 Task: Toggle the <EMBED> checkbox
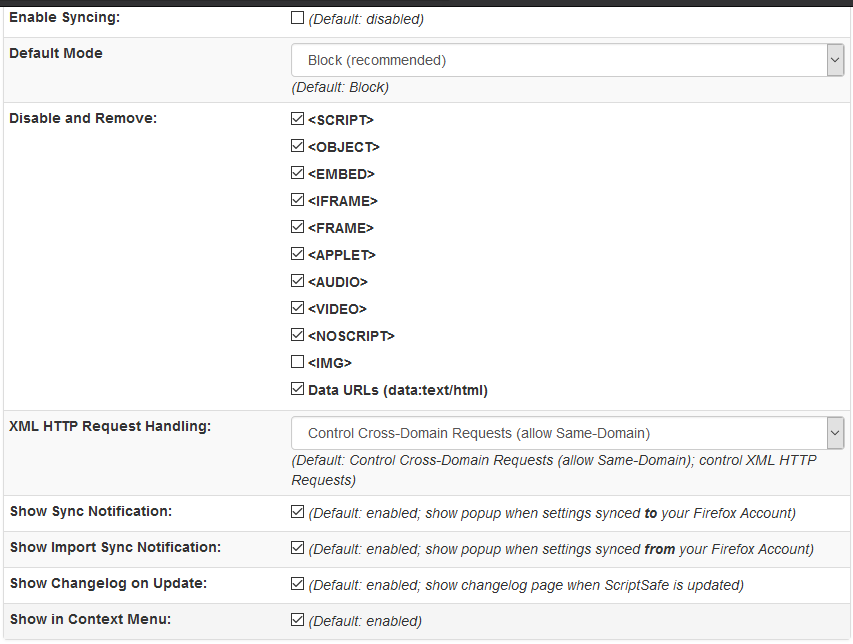coord(297,173)
